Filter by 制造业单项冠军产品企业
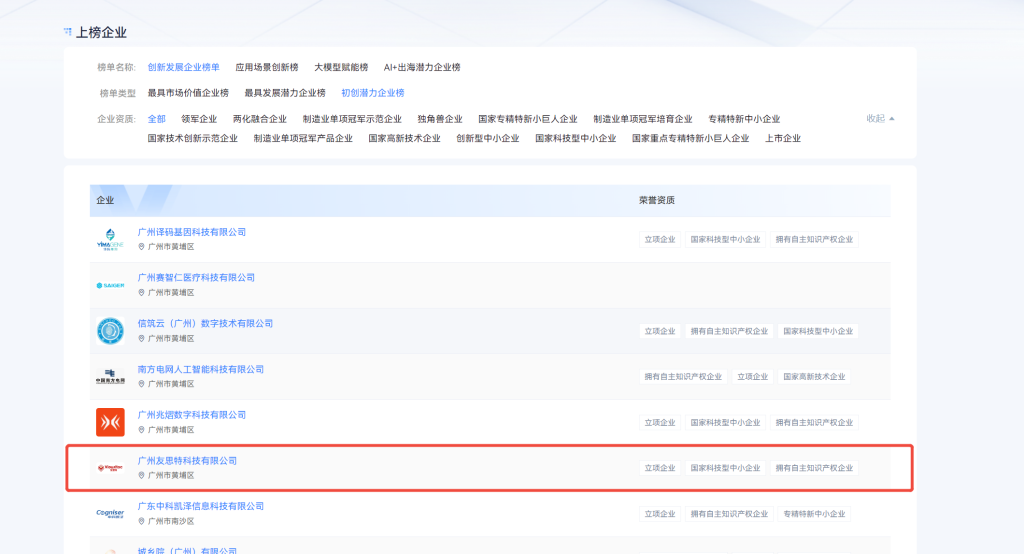Viewport: 1024px width, 554px height. (303, 138)
